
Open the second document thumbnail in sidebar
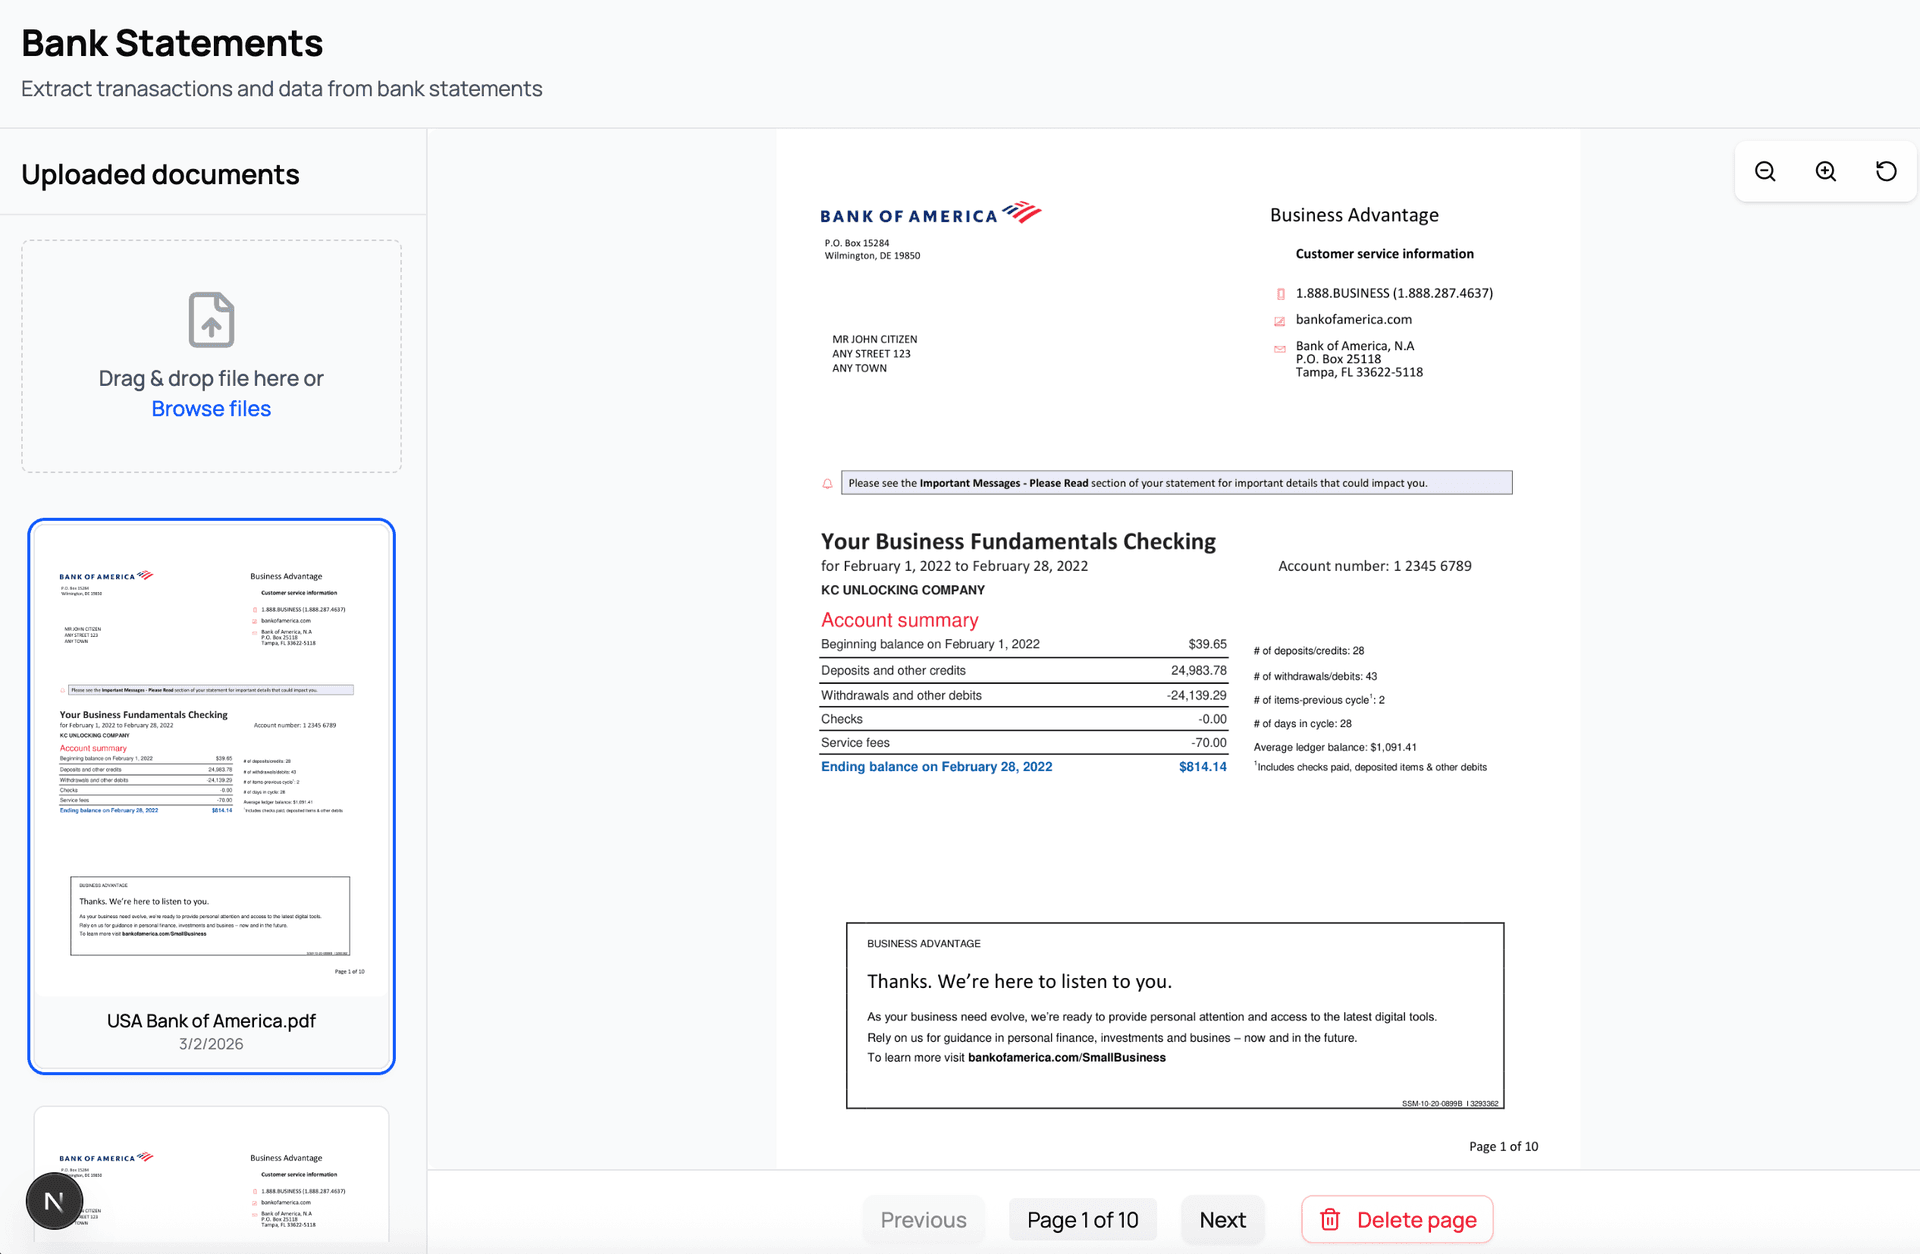210,1180
